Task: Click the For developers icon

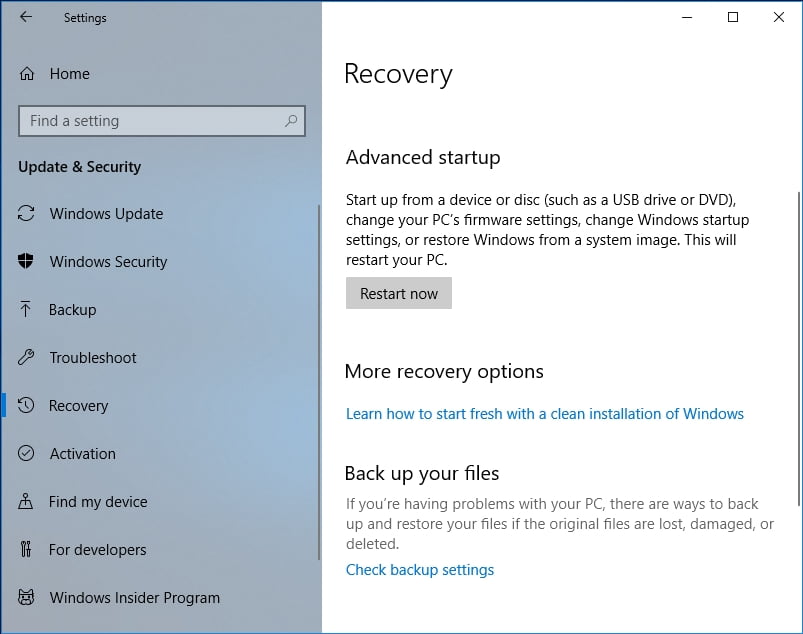Action: [27, 550]
